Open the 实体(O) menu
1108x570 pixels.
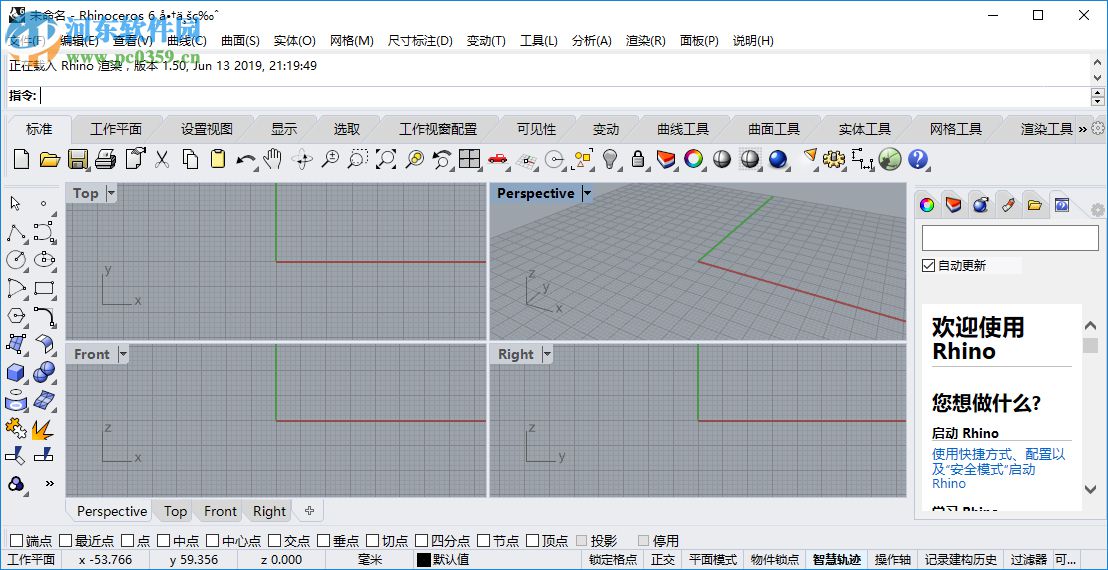pos(295,41)
